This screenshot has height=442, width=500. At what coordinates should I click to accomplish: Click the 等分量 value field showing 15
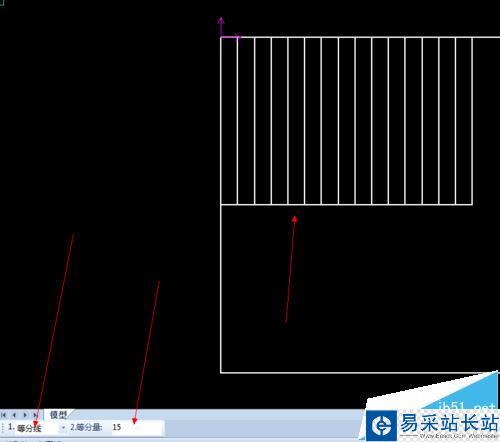(x=137, y=427)
